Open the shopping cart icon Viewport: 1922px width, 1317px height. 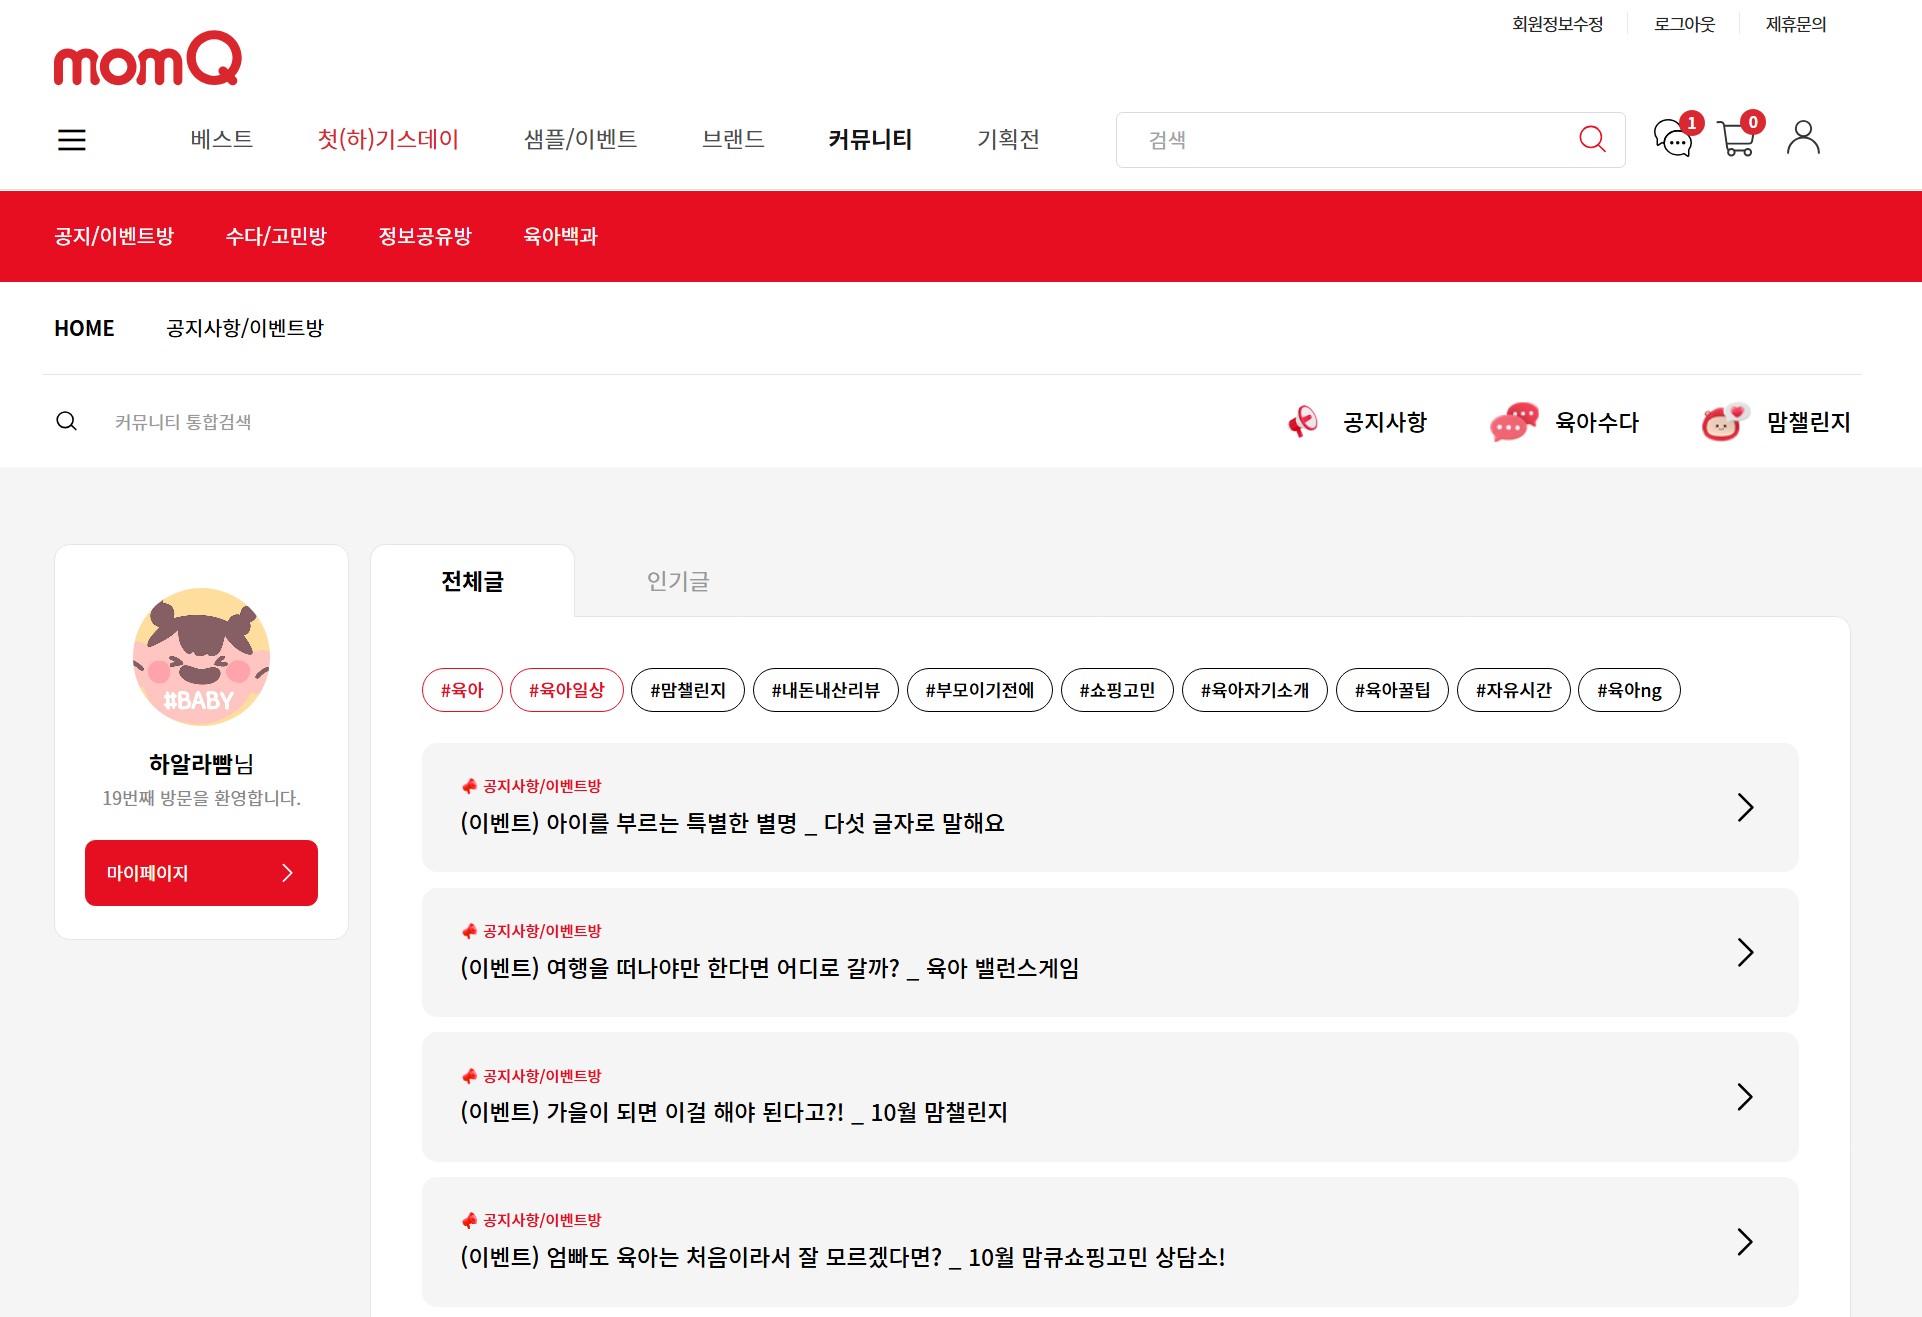1737,141
